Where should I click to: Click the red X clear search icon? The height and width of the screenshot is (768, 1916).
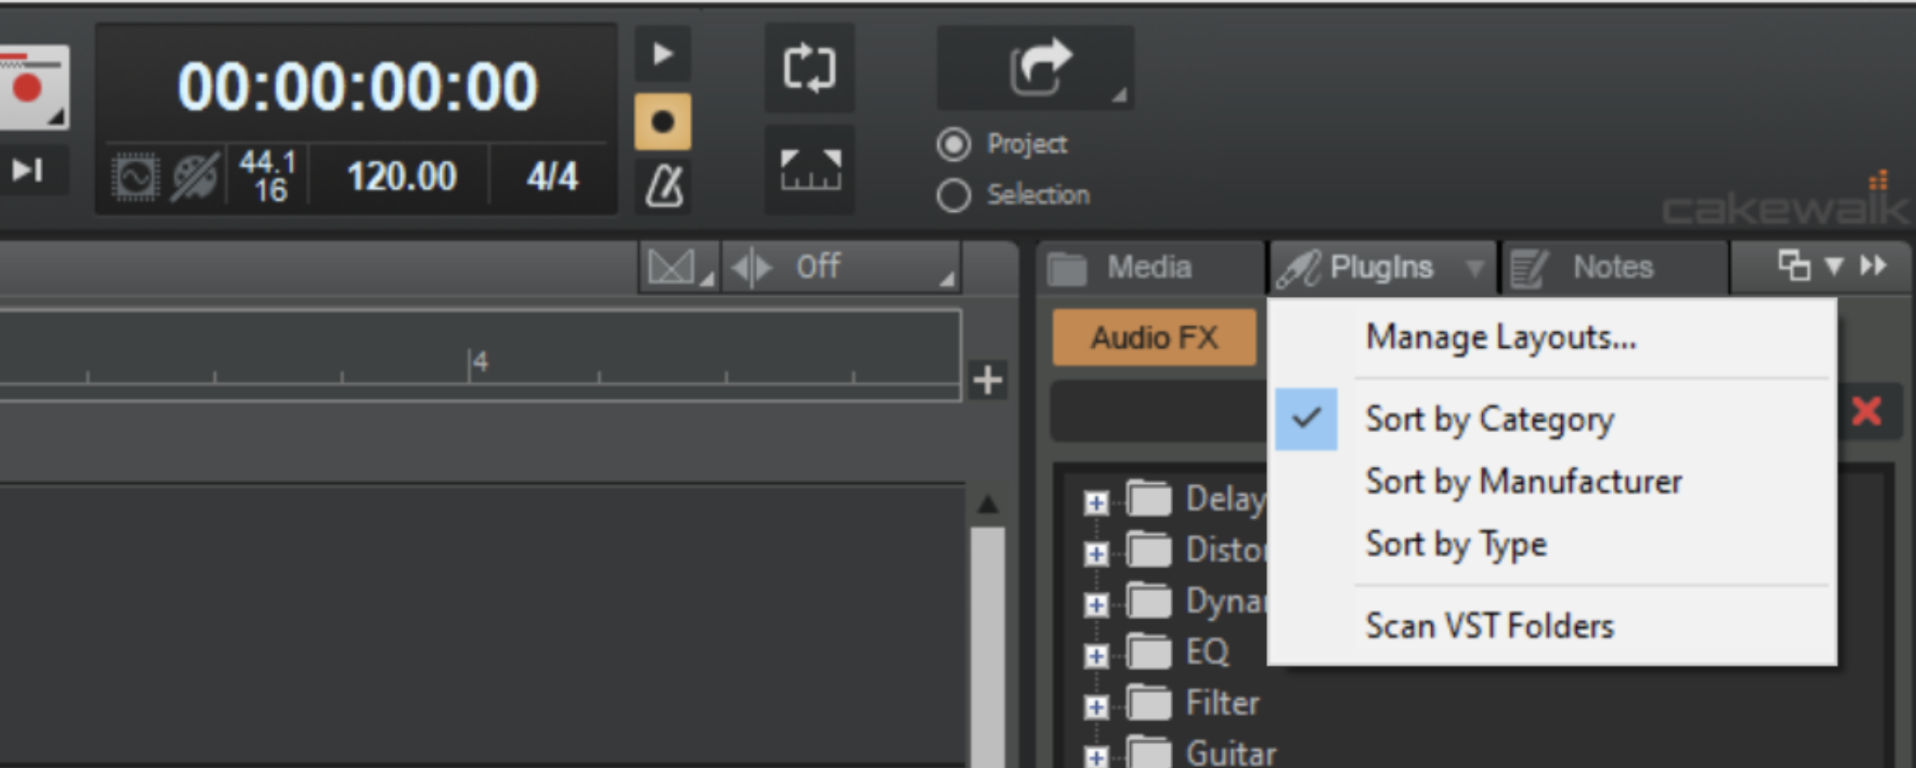(1866, 411)
